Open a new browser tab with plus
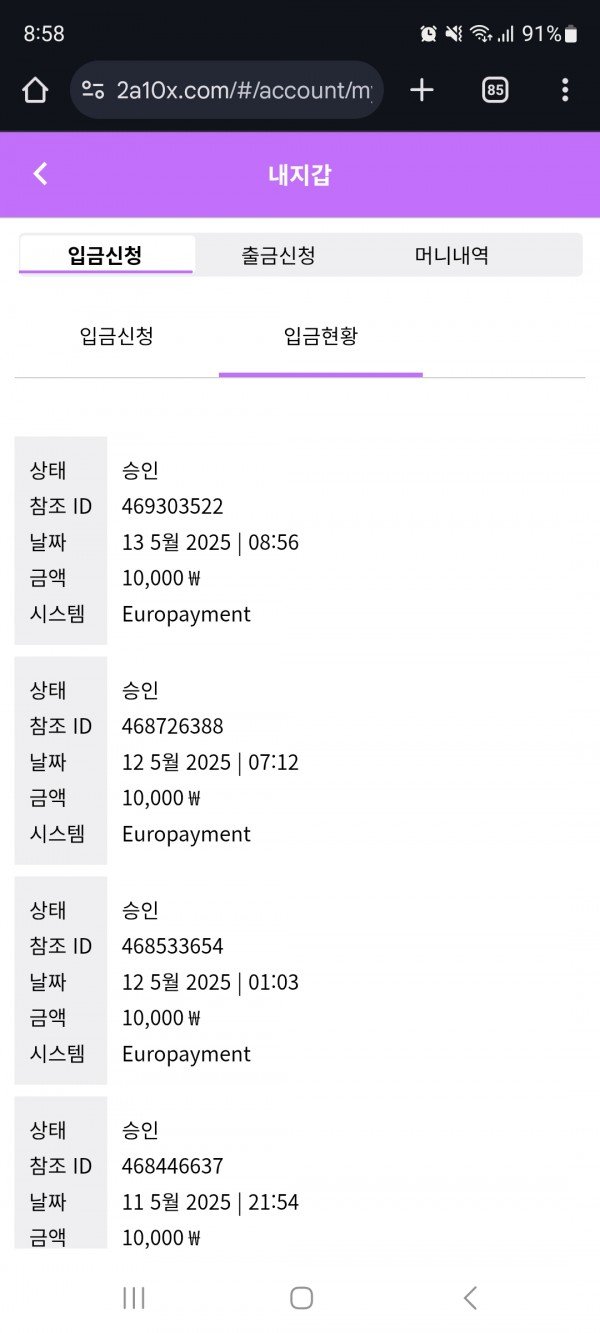This screenshot has width=600, height=1333. tap(422, 90)
